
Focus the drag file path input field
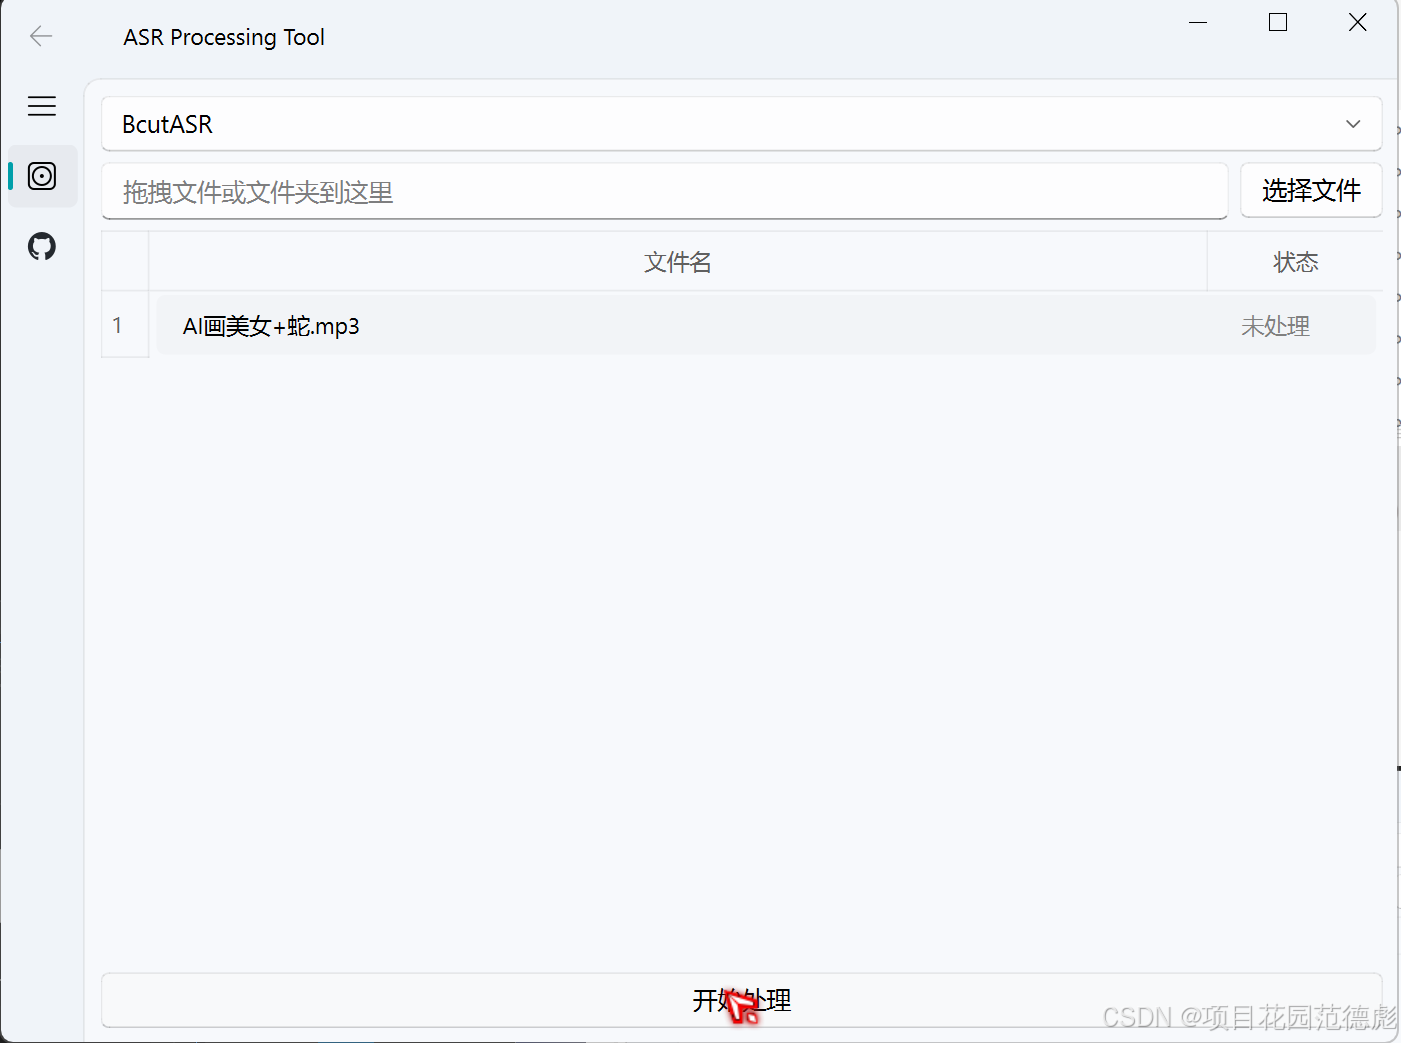click(x=664, y=191)
